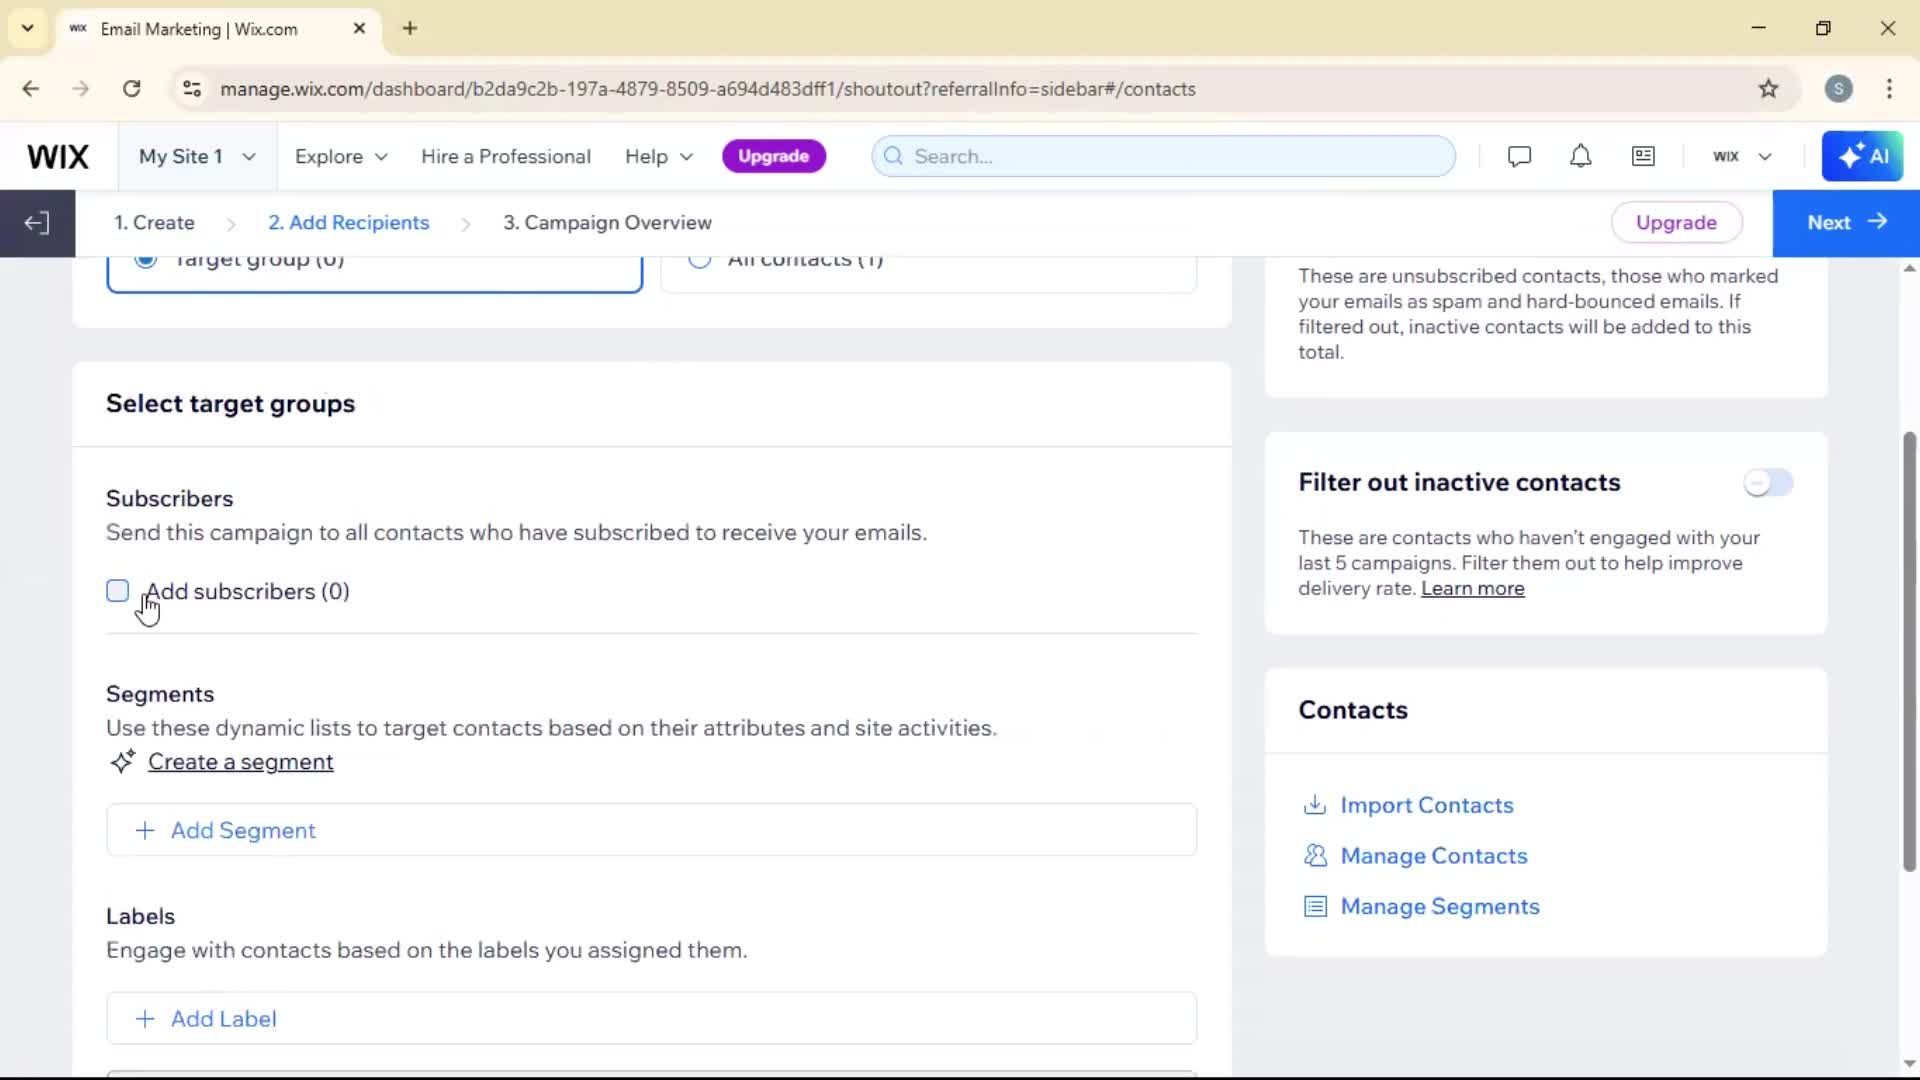The width and height of the screenshot is (1920, 1080).
Task: Click the sparkle icon beside Create a segment
Action: coord(122,762)
